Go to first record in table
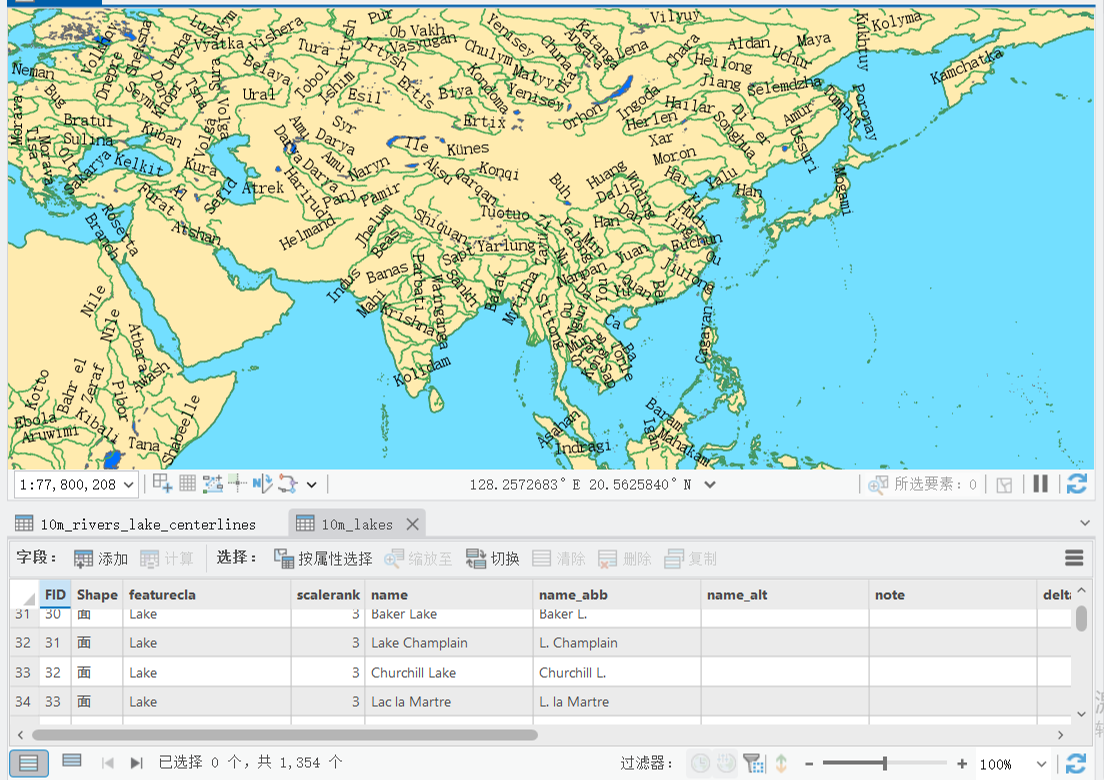1104x781 pixels. [107, 763]
